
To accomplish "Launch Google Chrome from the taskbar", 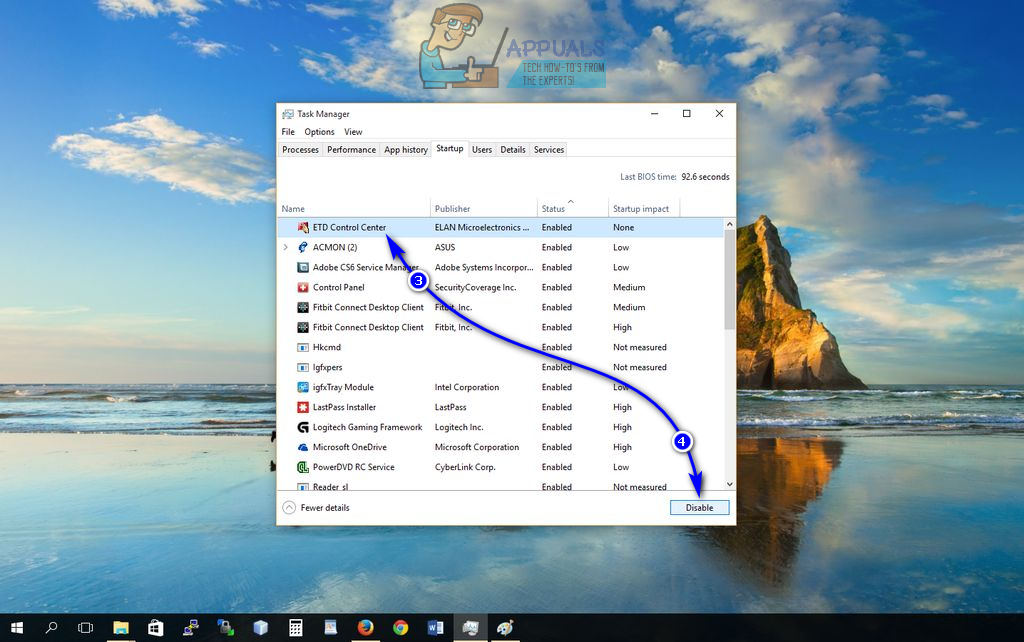I will (401, 628).
